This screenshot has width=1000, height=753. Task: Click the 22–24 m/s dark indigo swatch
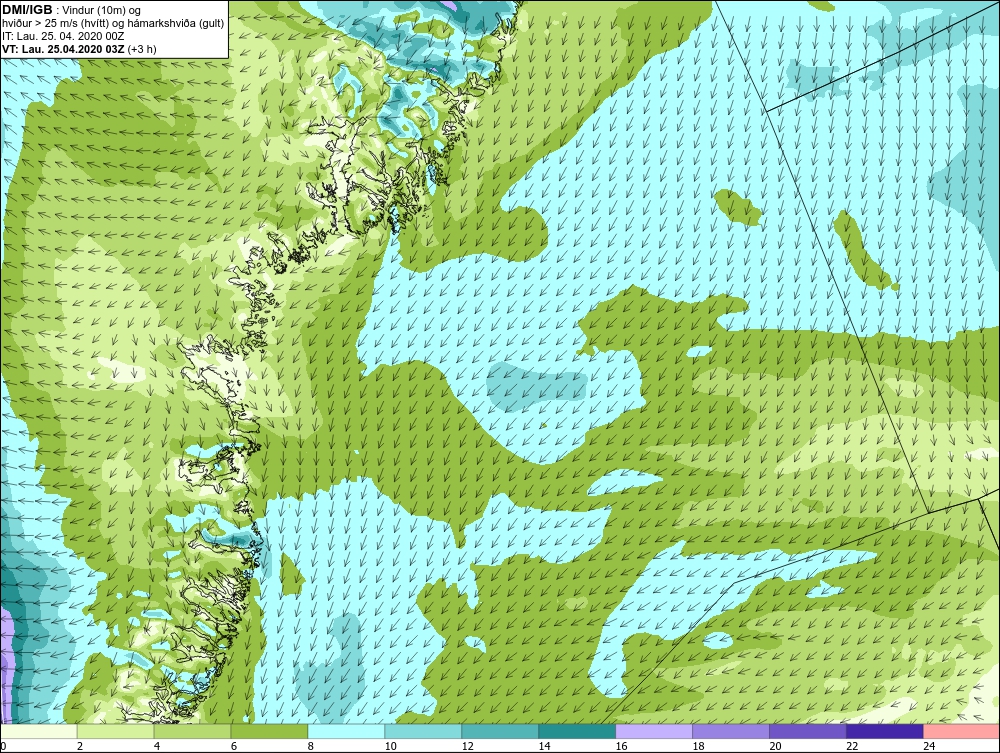coord(884,731)
